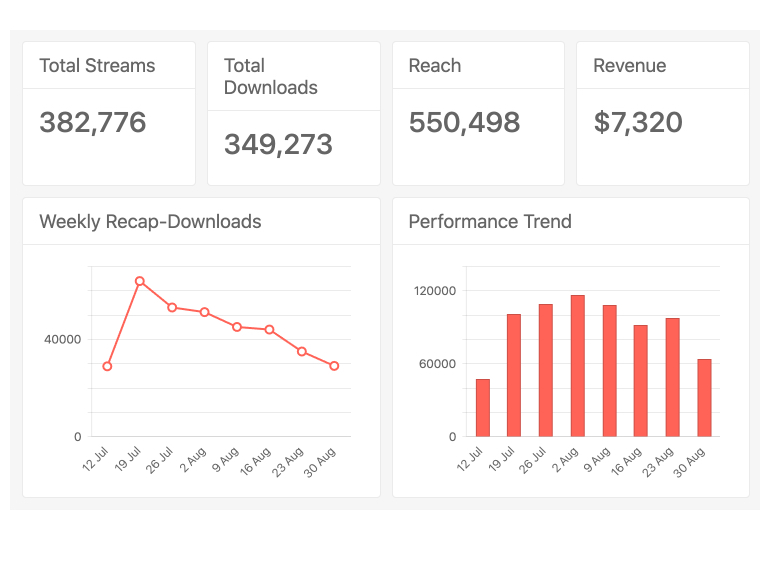This screenshot has height=570, width=770.
Task: Click the 30 Aug point on line chart
Action: [334, 366]
